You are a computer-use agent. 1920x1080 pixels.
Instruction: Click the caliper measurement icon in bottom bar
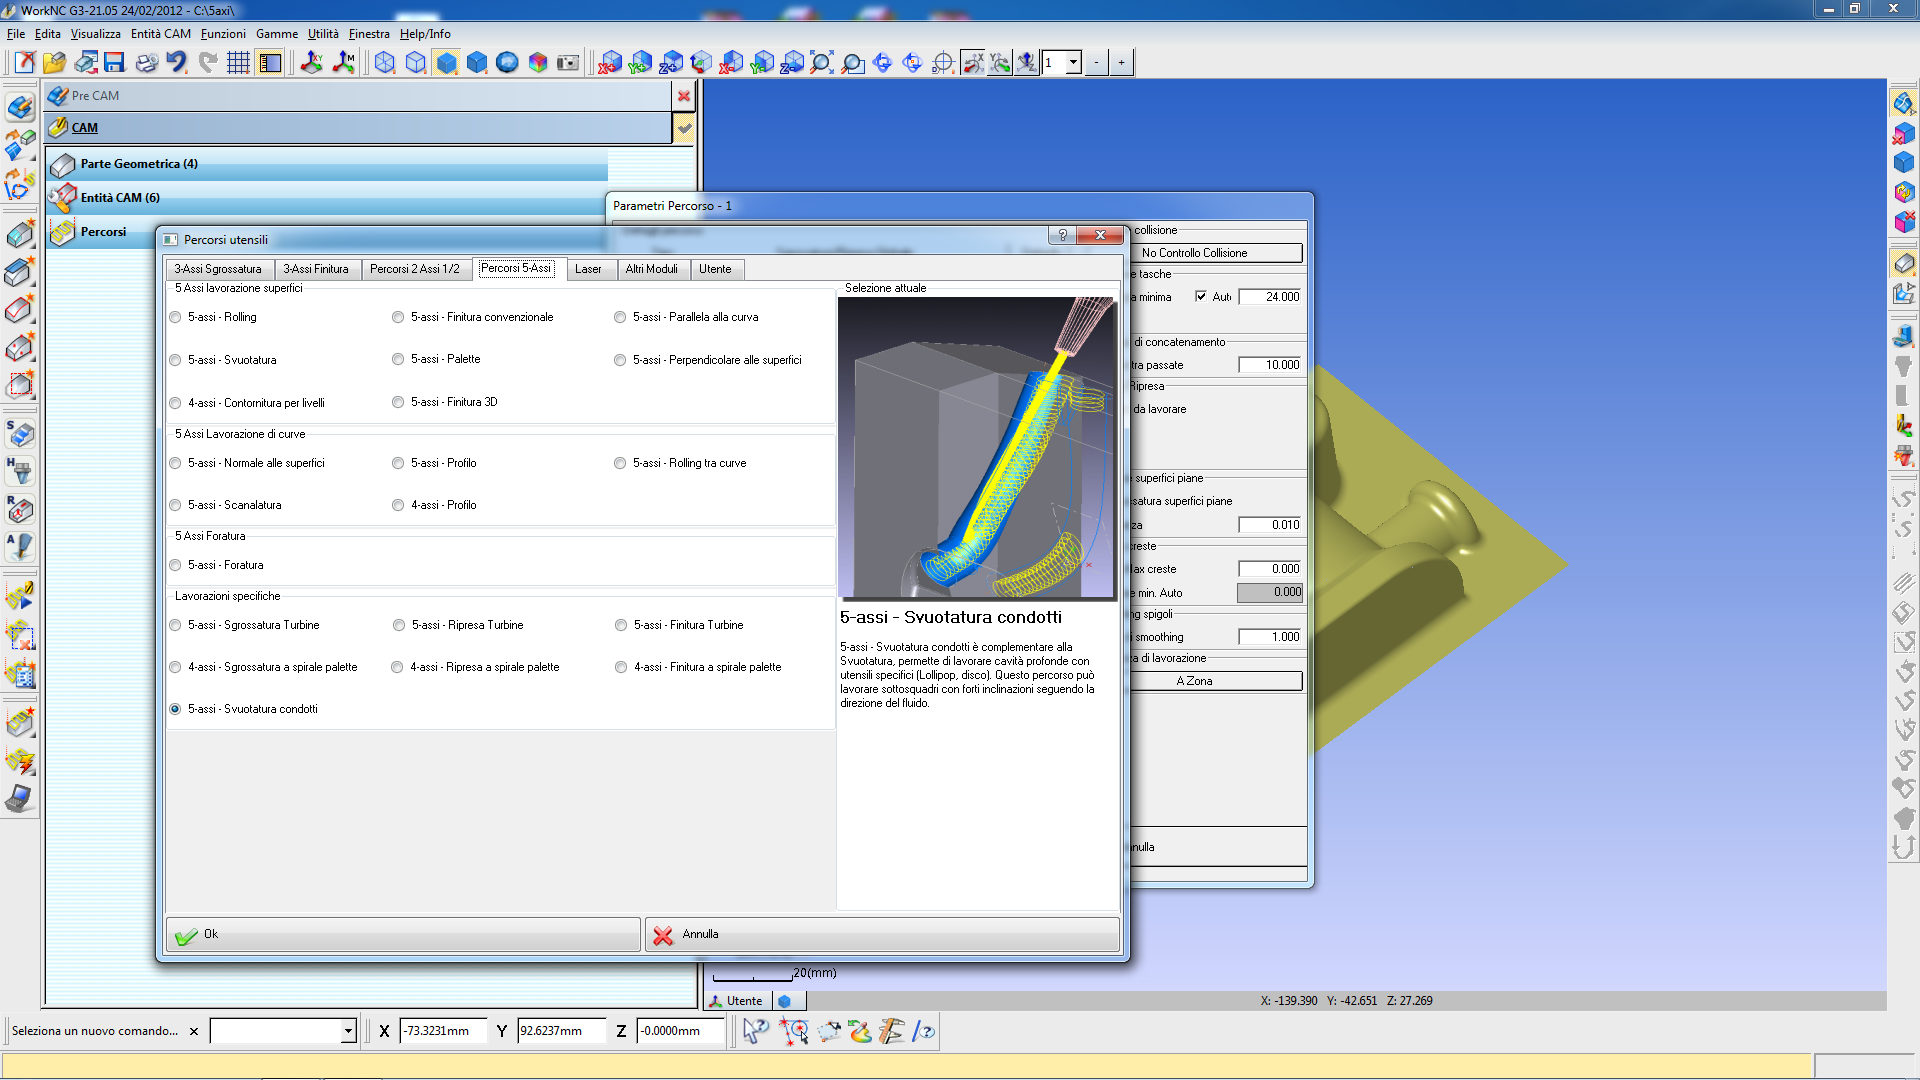[891, 1031]
